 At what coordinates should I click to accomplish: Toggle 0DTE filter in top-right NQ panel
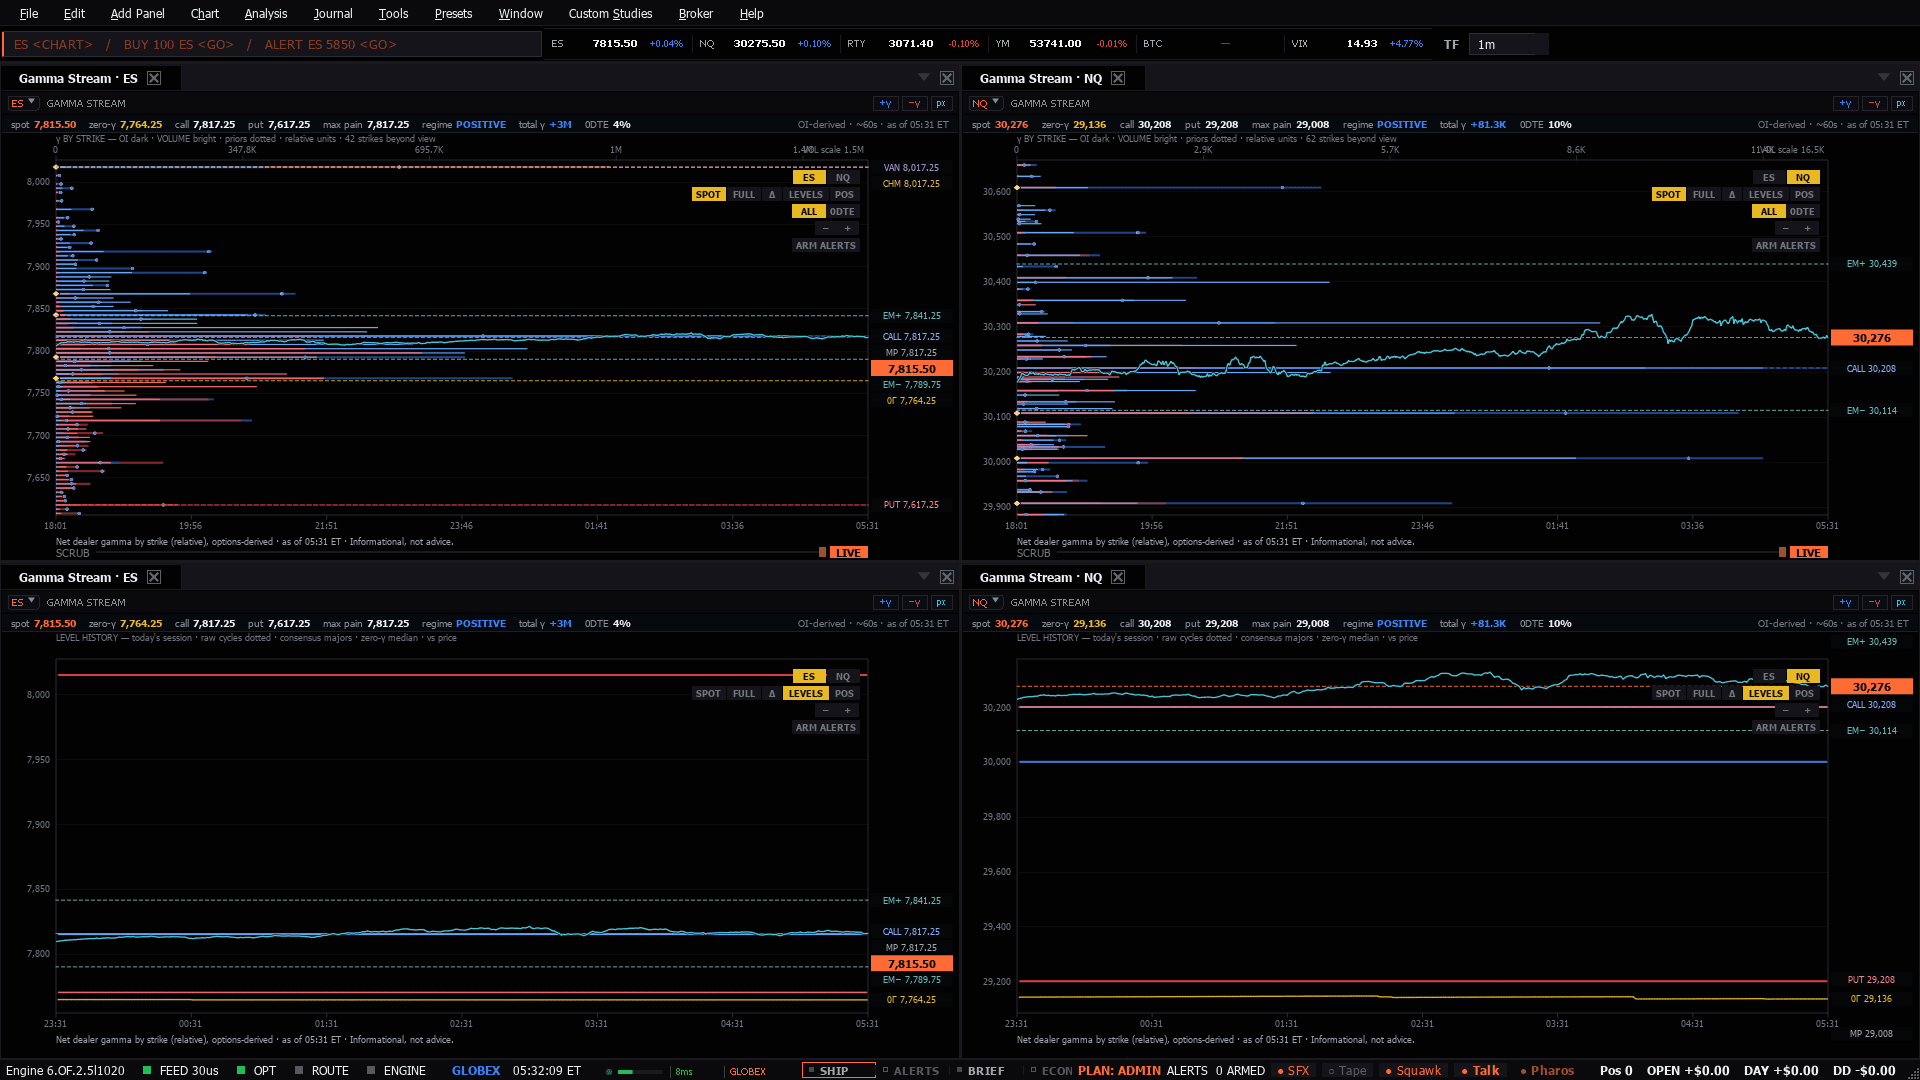coord(1802,212)
